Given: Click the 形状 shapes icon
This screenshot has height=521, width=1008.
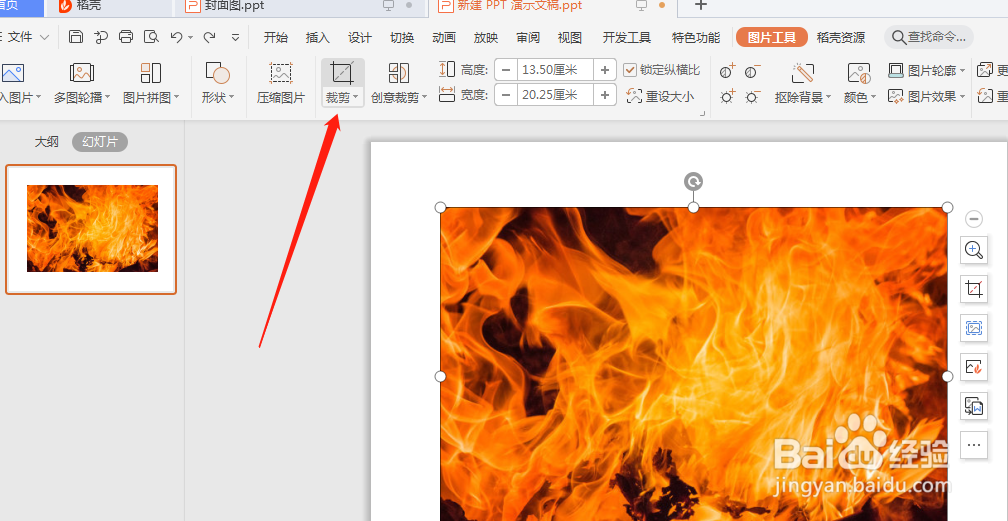Looking at the screenshot, I should (217, 73).
